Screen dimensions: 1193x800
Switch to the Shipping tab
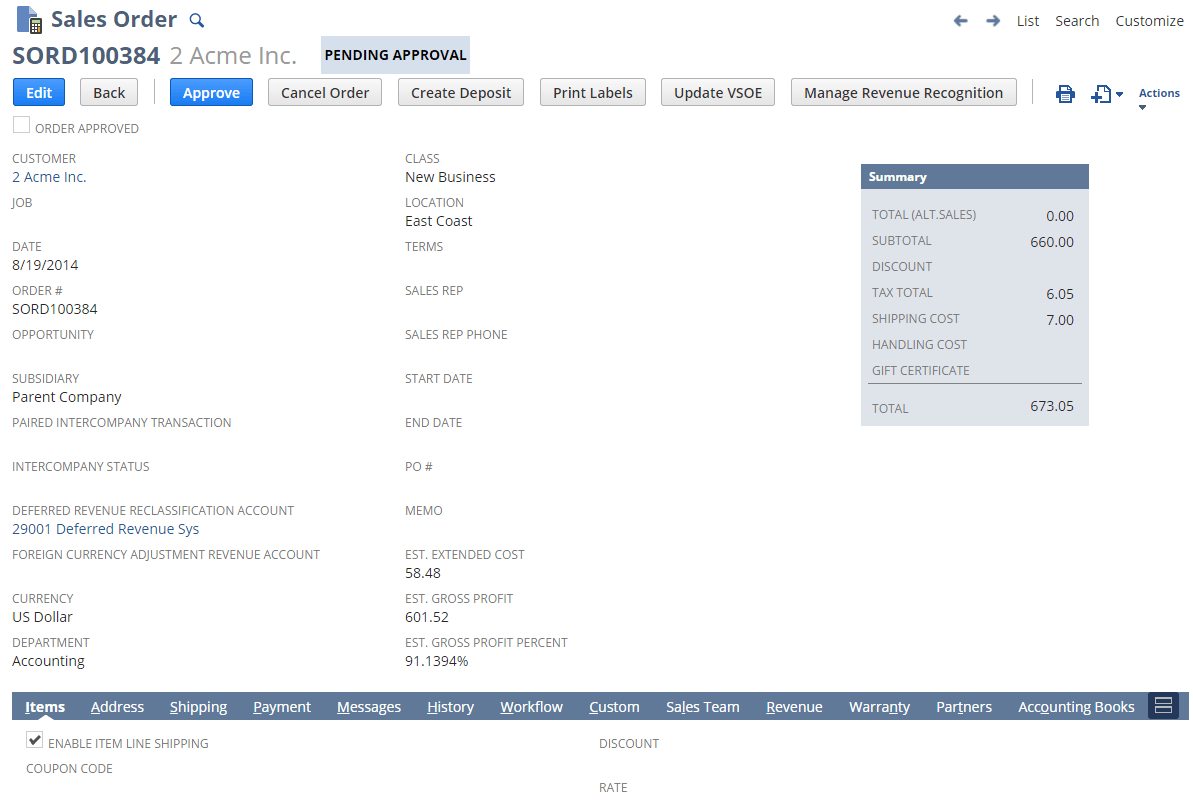tap(199, 706)
